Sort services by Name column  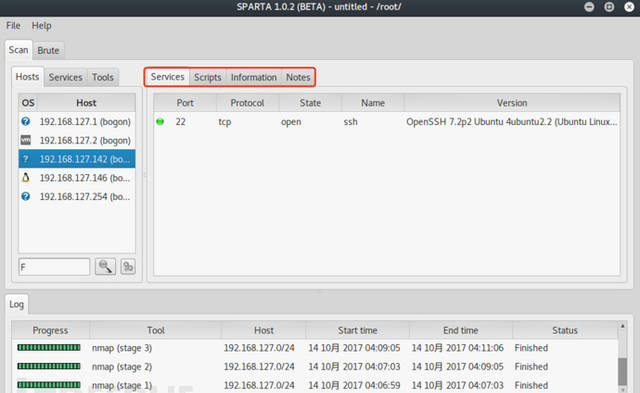[x=373, y=103]
